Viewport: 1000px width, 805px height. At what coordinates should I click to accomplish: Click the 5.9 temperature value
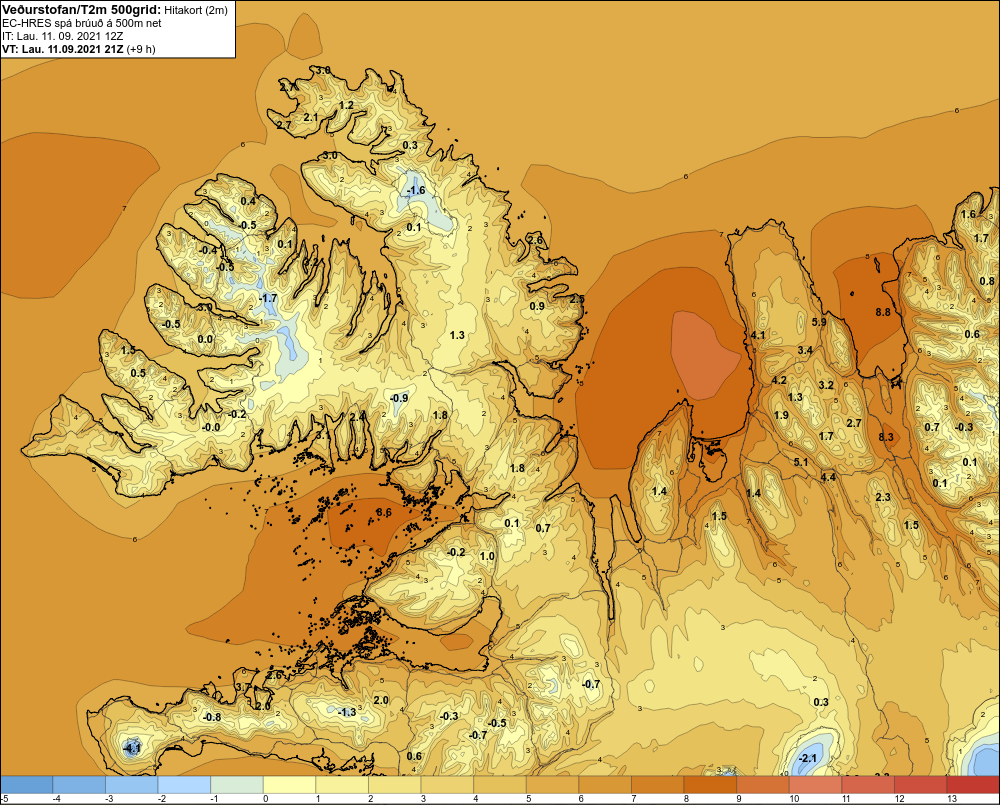819,322
